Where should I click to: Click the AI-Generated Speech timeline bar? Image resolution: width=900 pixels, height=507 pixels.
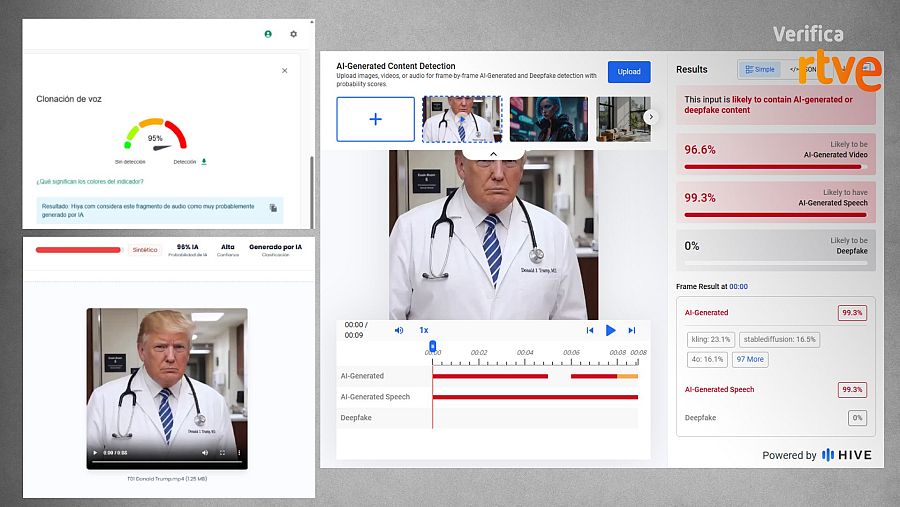point(535,397)
